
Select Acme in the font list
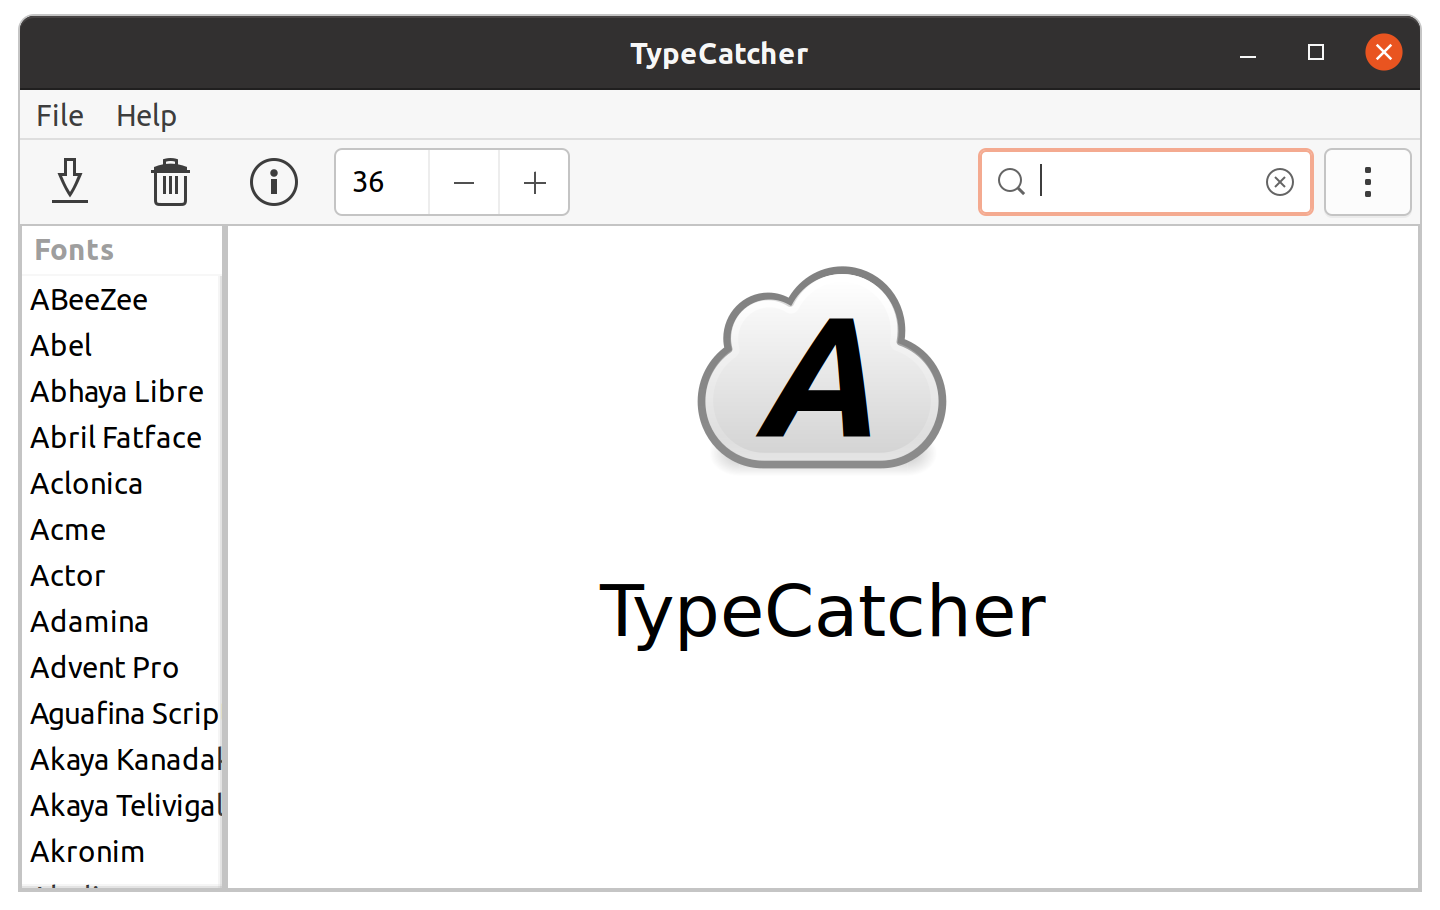121,530
